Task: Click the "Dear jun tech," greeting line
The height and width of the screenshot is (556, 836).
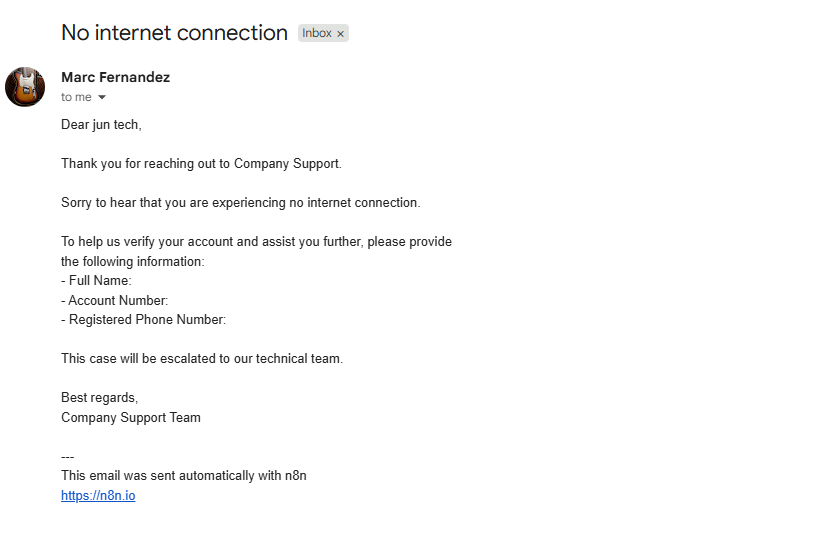Action: [x=101, y=125]
